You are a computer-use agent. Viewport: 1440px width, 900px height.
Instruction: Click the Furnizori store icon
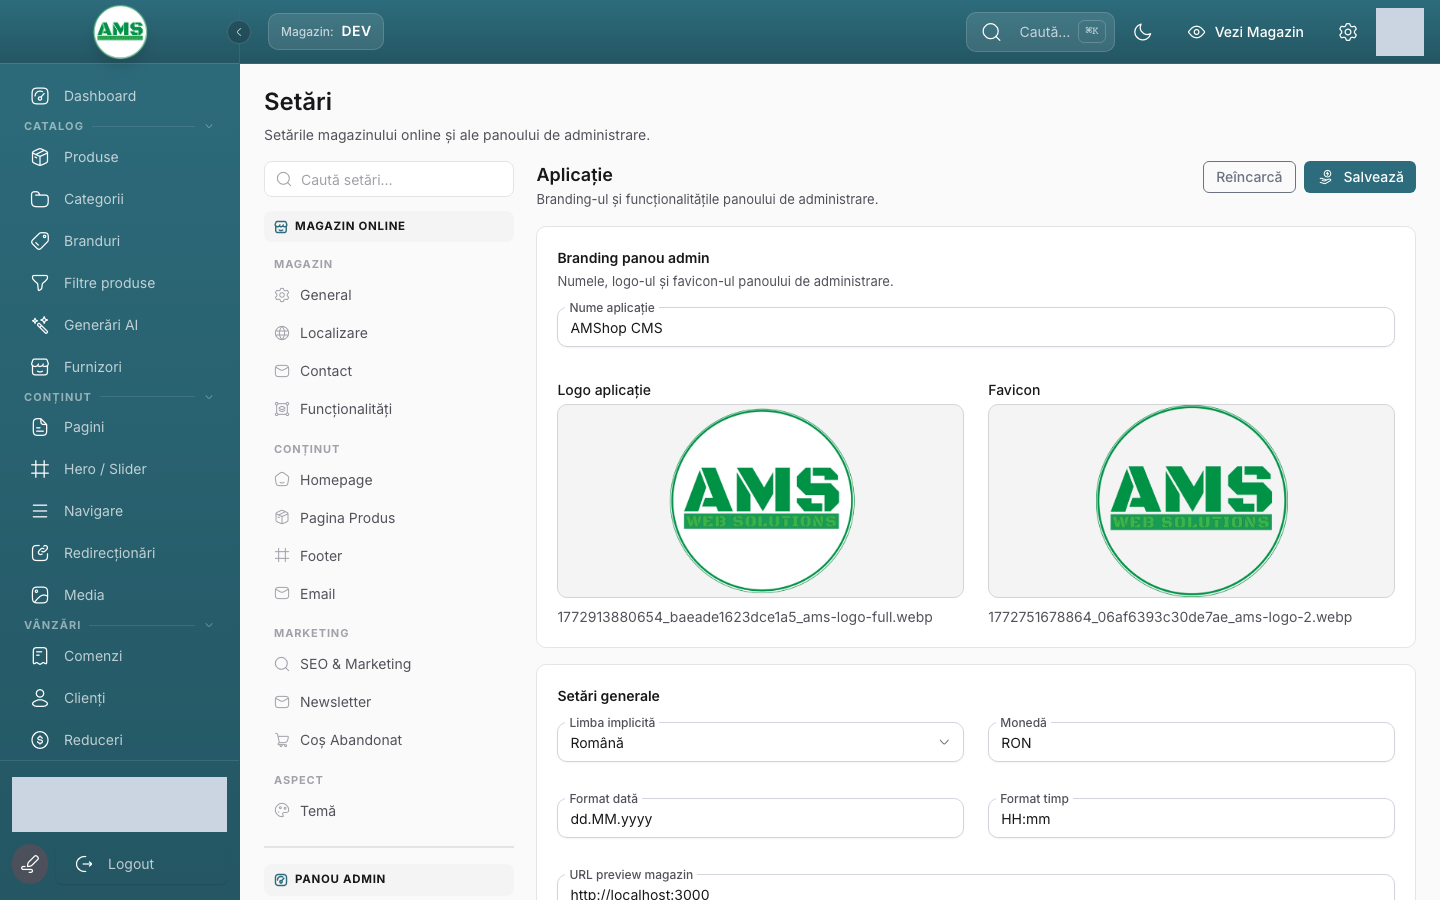[40, 367]
